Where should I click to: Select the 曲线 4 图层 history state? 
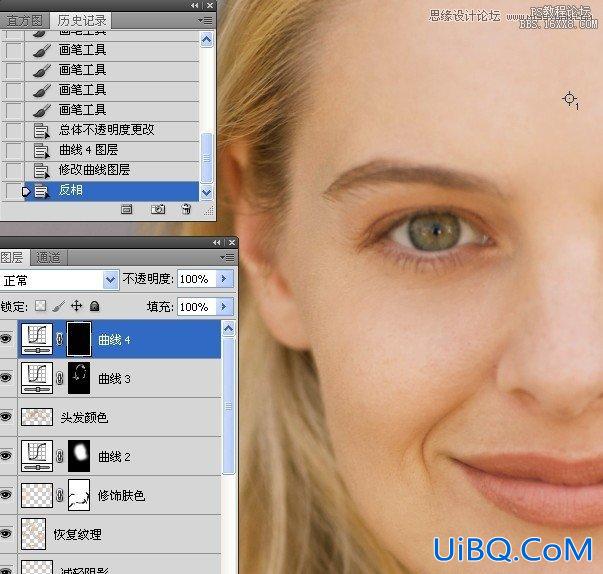tap(112, 150)
